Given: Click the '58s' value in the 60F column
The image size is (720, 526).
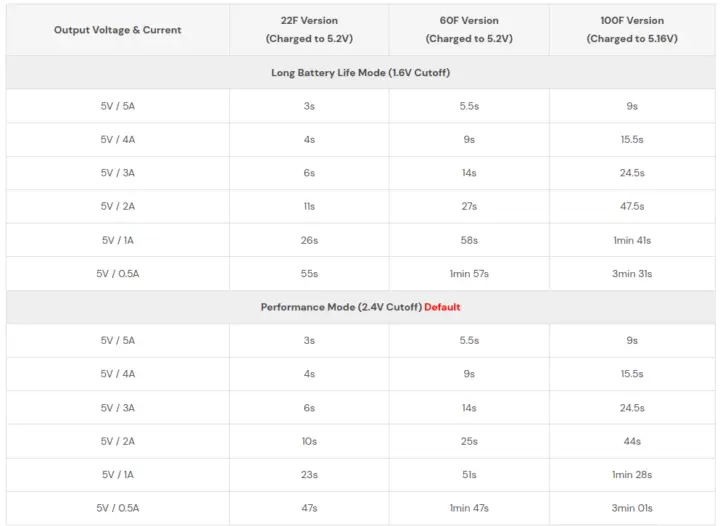Looking at the screenshot, I should click(x=469, y=240).
